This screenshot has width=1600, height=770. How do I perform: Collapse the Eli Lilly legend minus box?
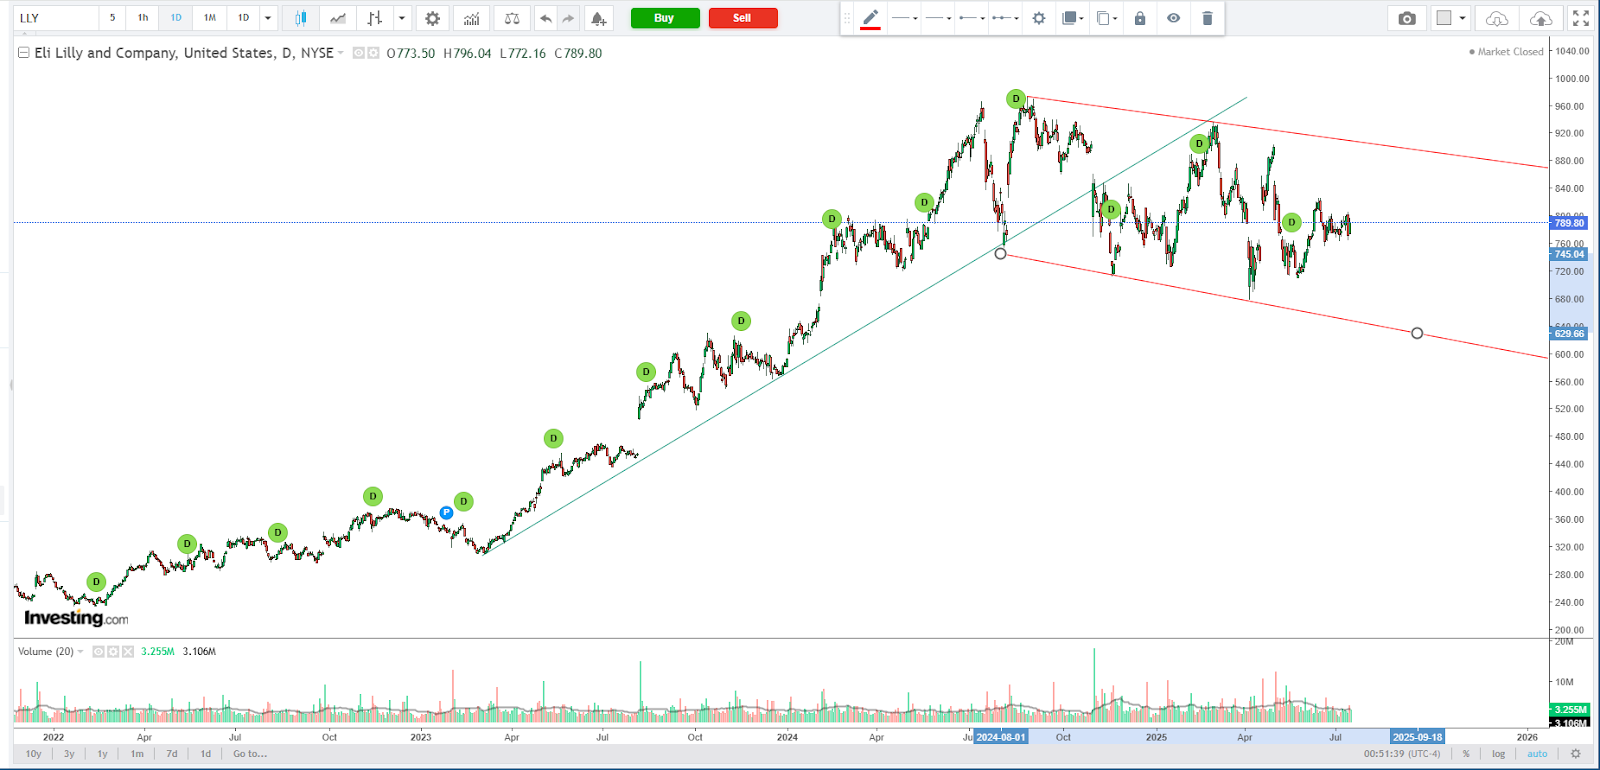(x=23, y=53)
